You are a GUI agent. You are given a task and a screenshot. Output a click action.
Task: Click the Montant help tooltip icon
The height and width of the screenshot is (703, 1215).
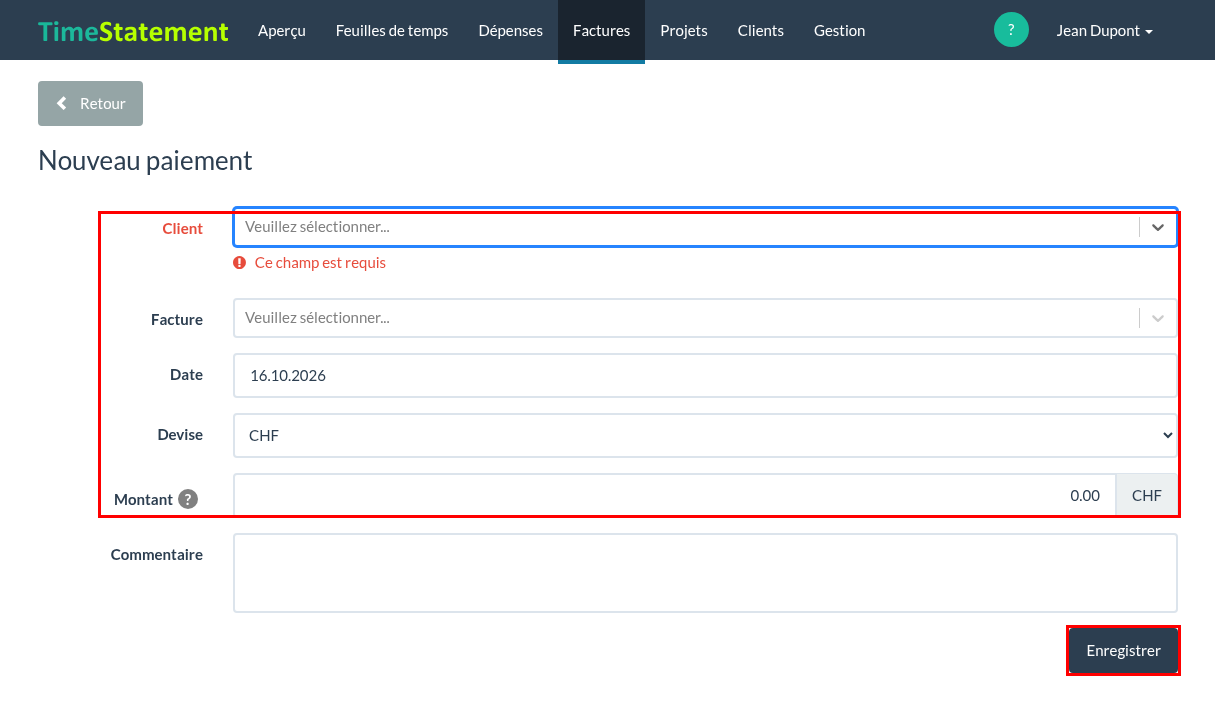pos(188,499)
